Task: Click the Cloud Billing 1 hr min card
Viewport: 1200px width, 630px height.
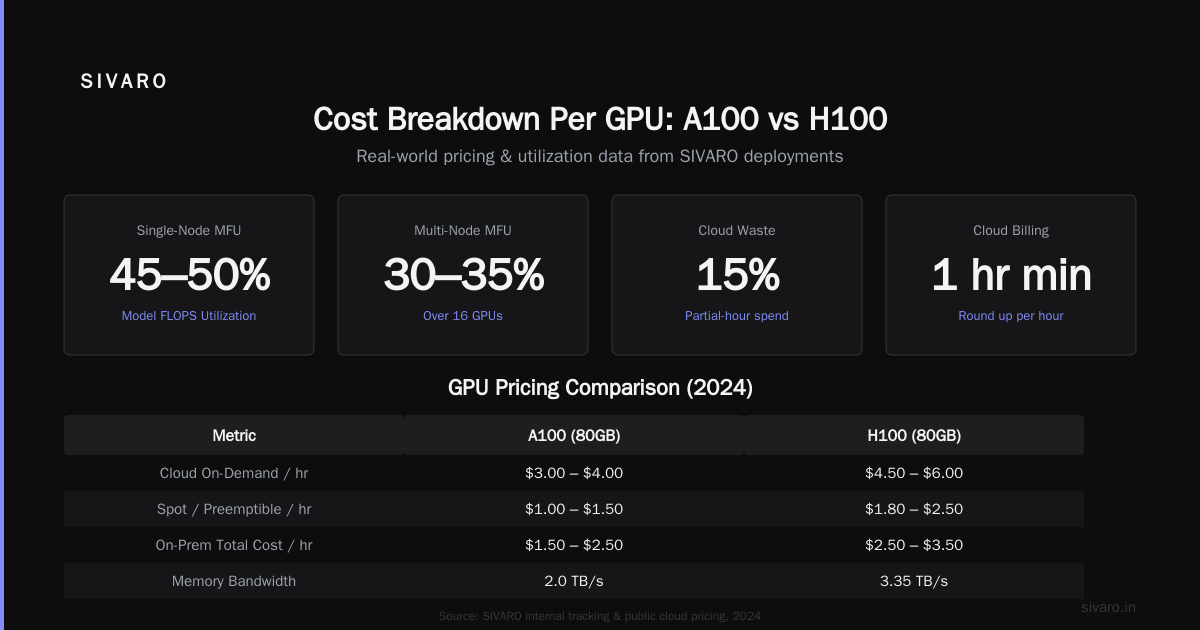Action: pyautogui.click(x=1011, y=275)
